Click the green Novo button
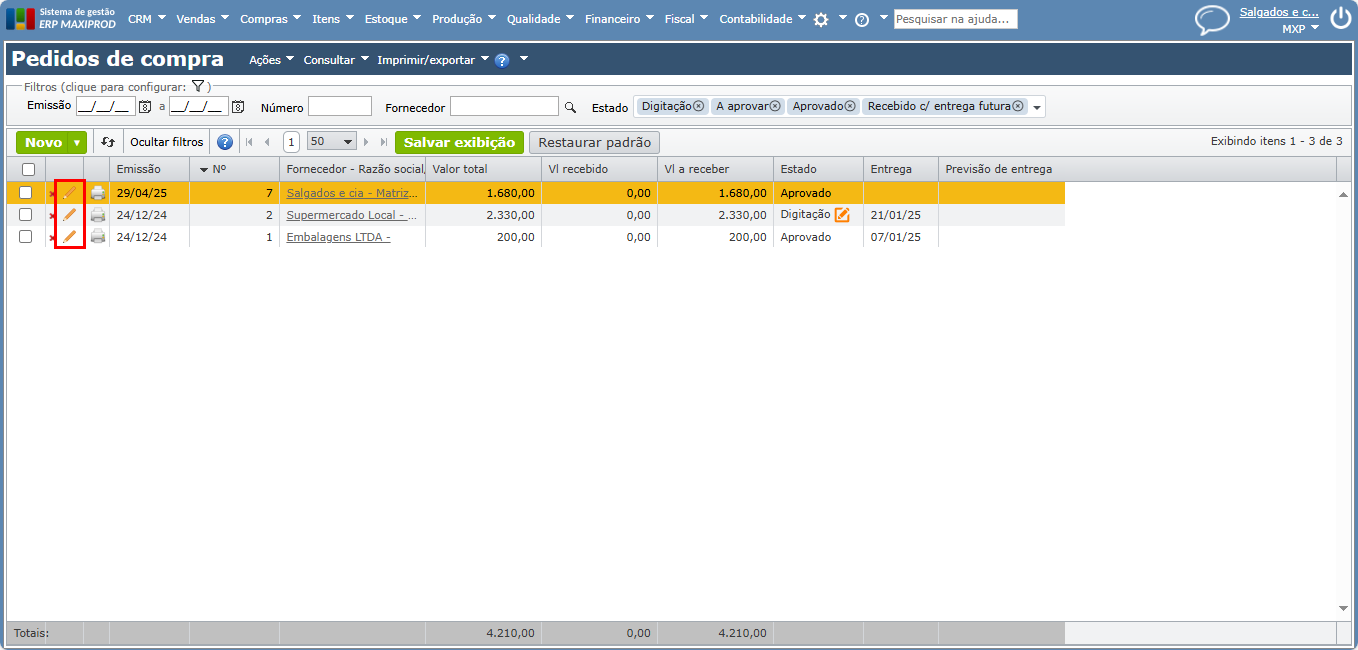The height and width of the screenshot is (650, 1358). (x=42, y=143)
